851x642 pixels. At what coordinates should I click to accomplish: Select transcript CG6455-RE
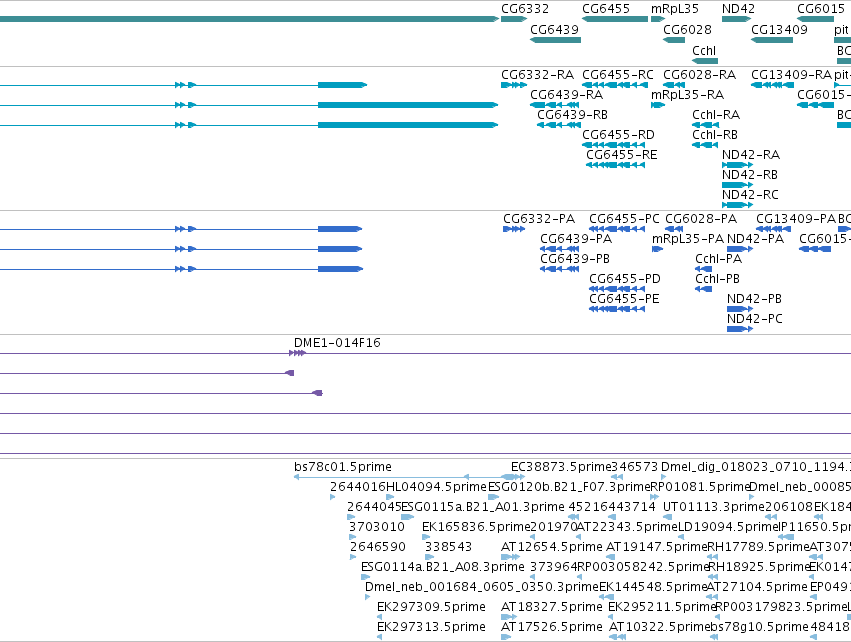(615, 165)
